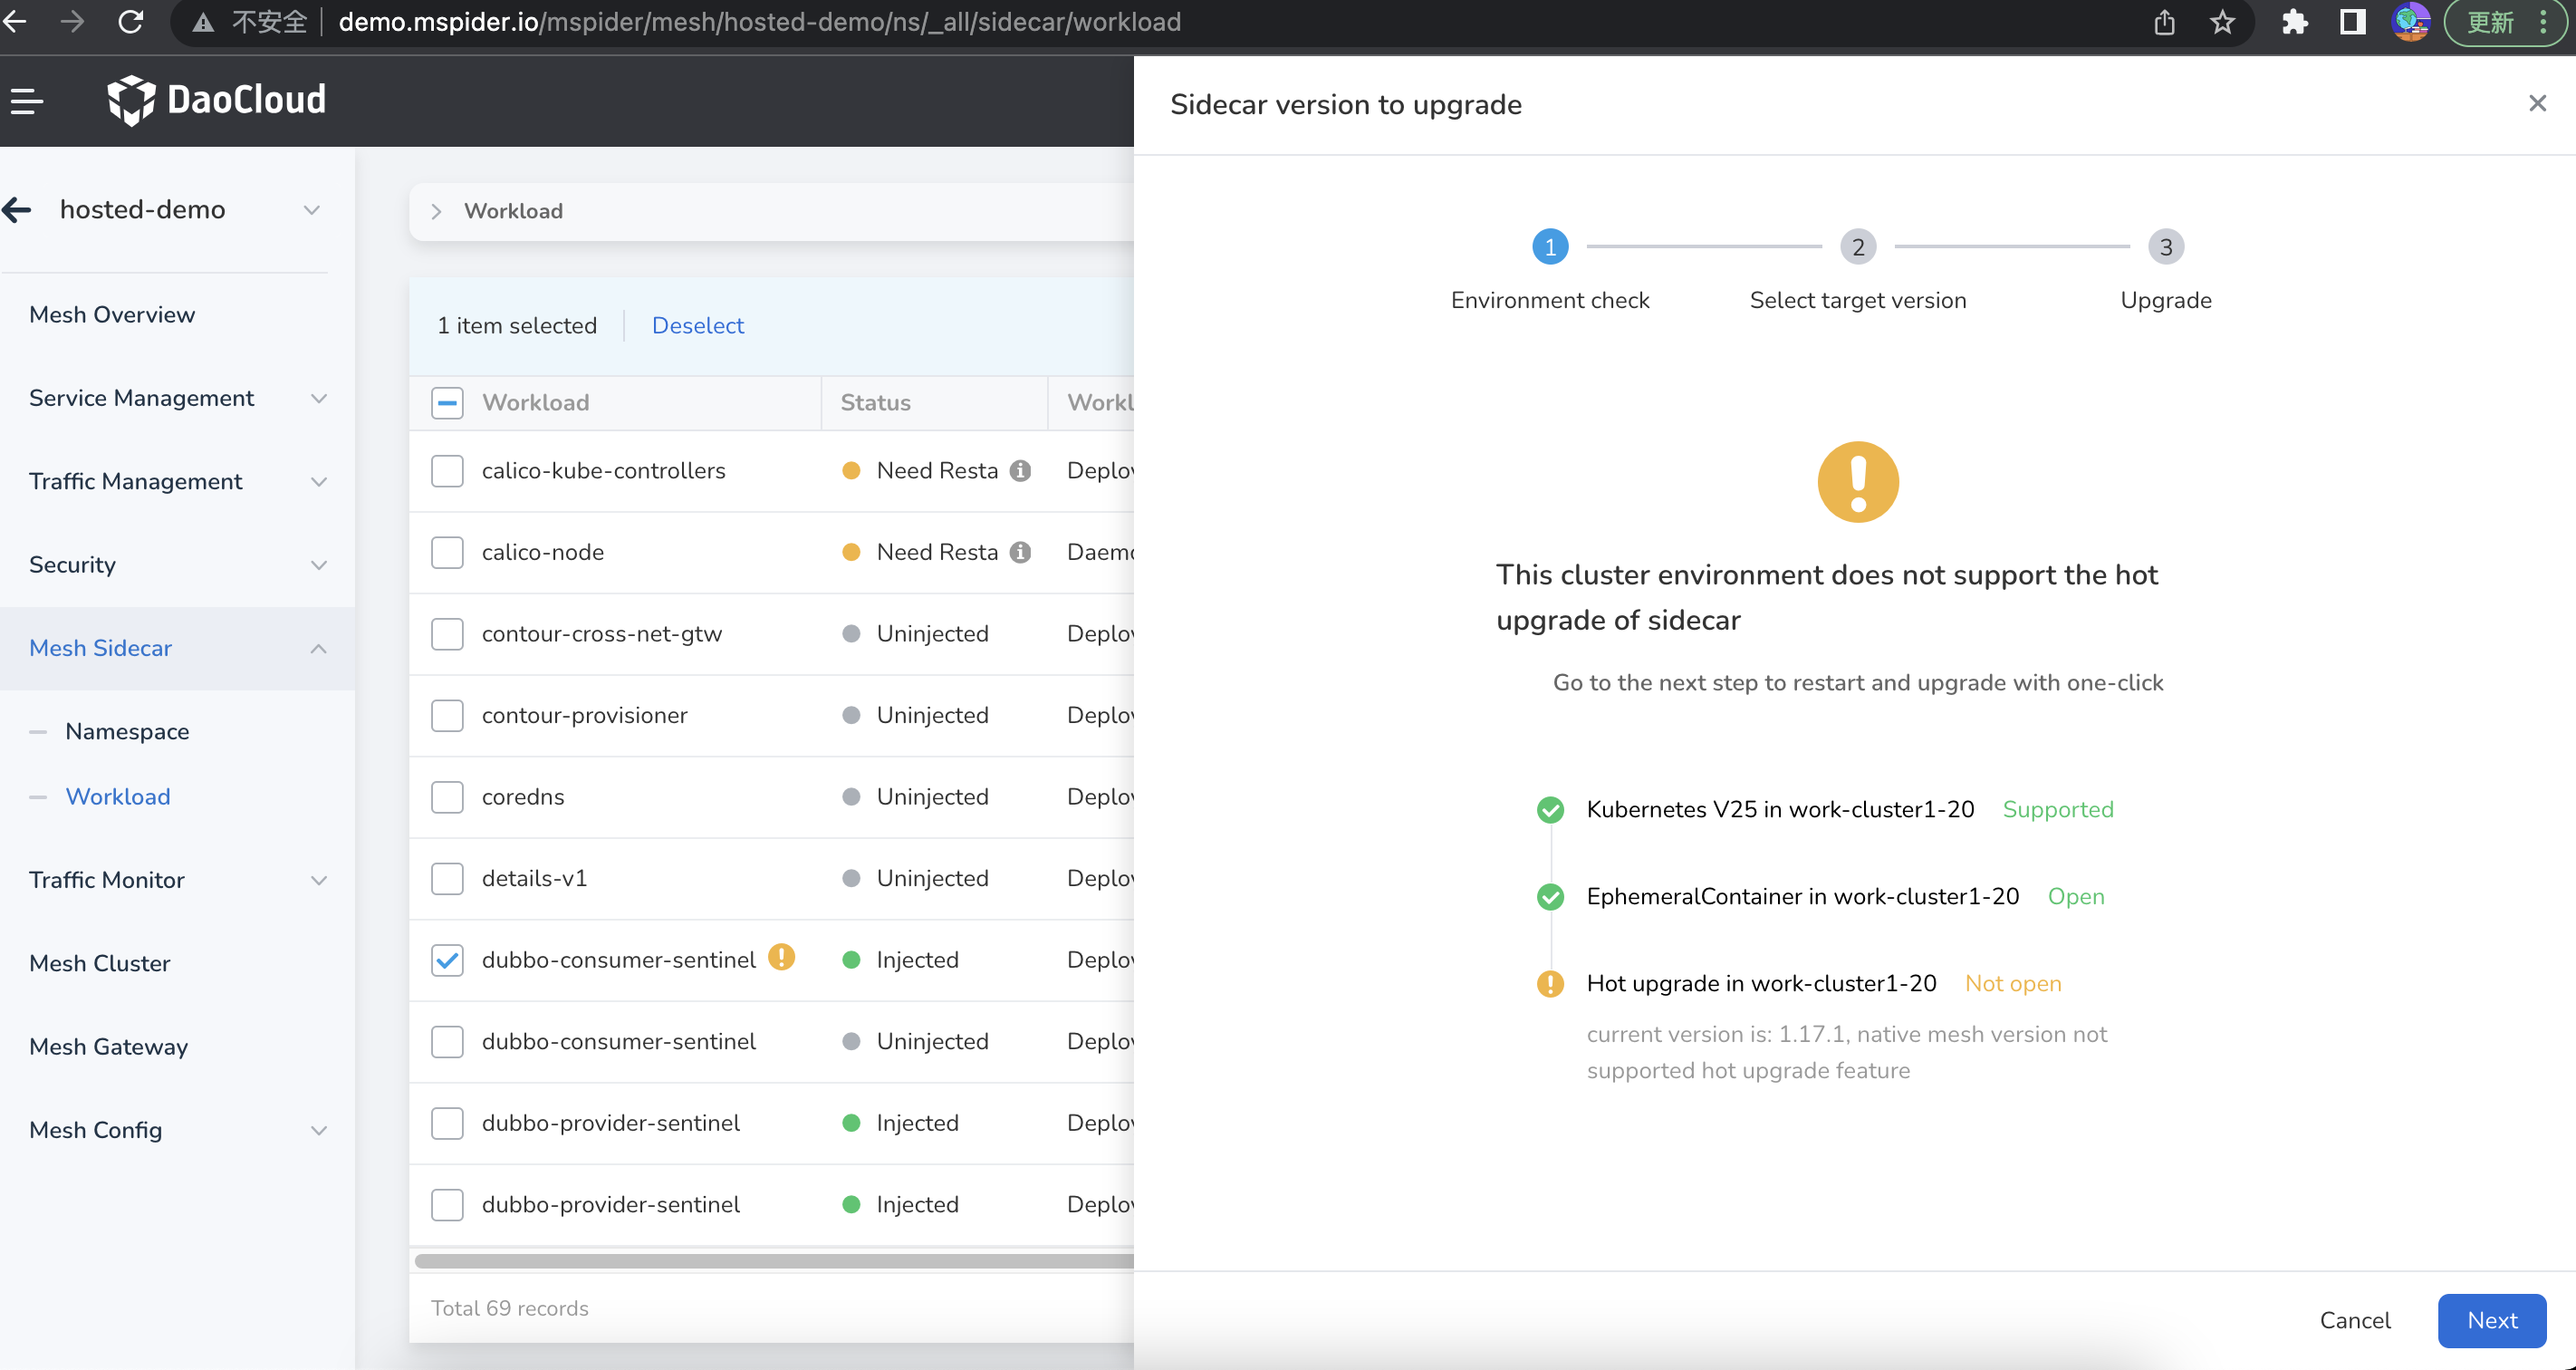
Task: Check first dubbo-provider-sentinel checkbox
Action: [x=447, y=1123]
